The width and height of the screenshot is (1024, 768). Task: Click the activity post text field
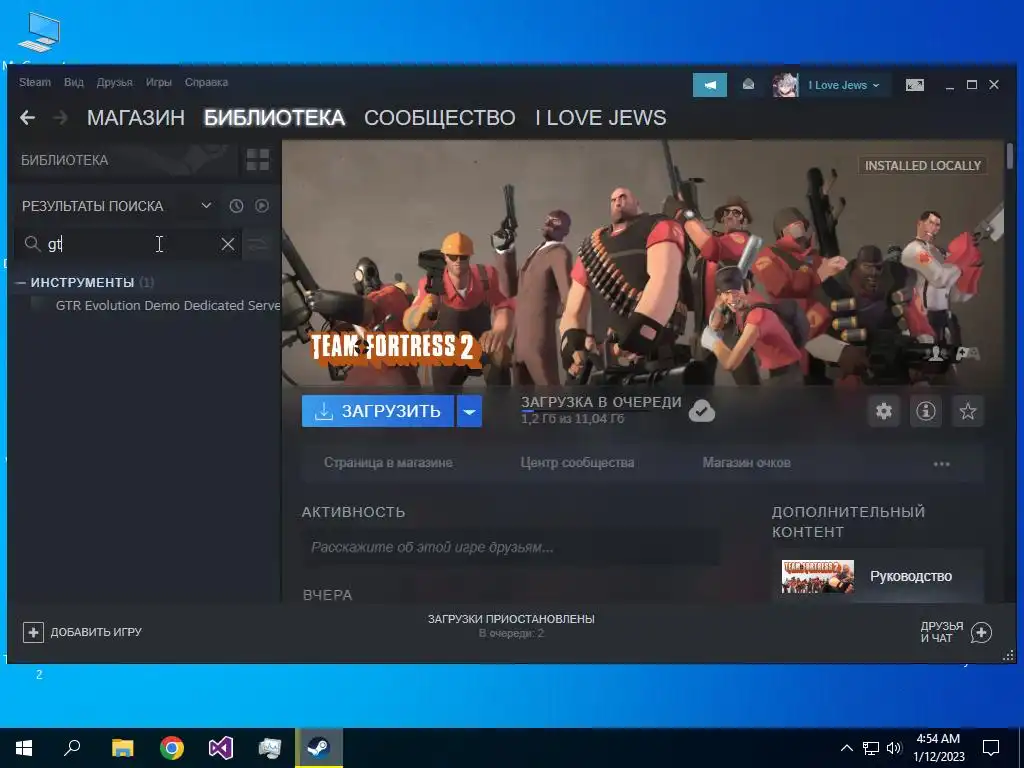click(511, 547)
